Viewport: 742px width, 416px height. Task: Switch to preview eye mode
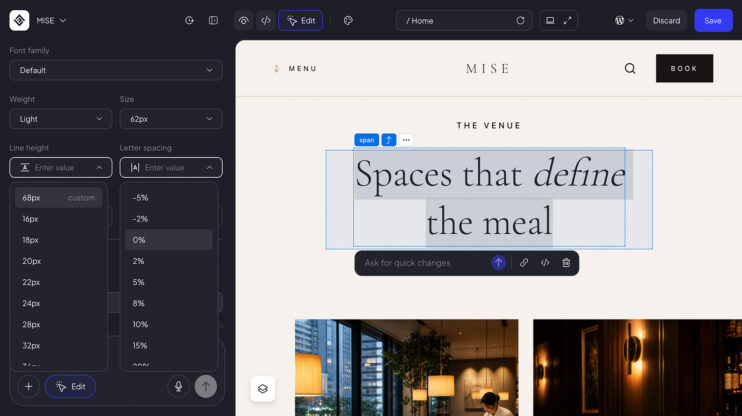(x=243, y=20)
